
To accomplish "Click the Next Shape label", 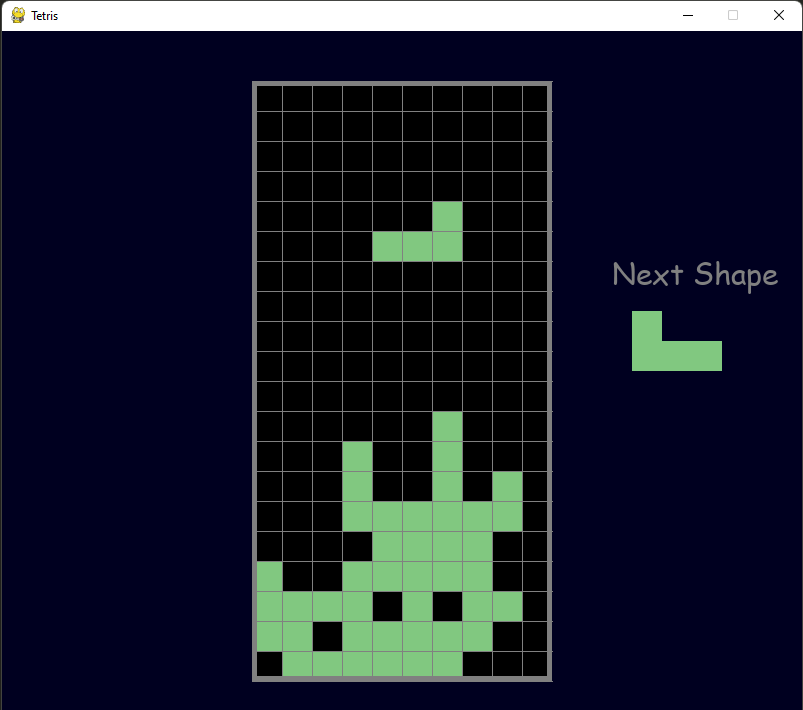I will tap(695, 275).
